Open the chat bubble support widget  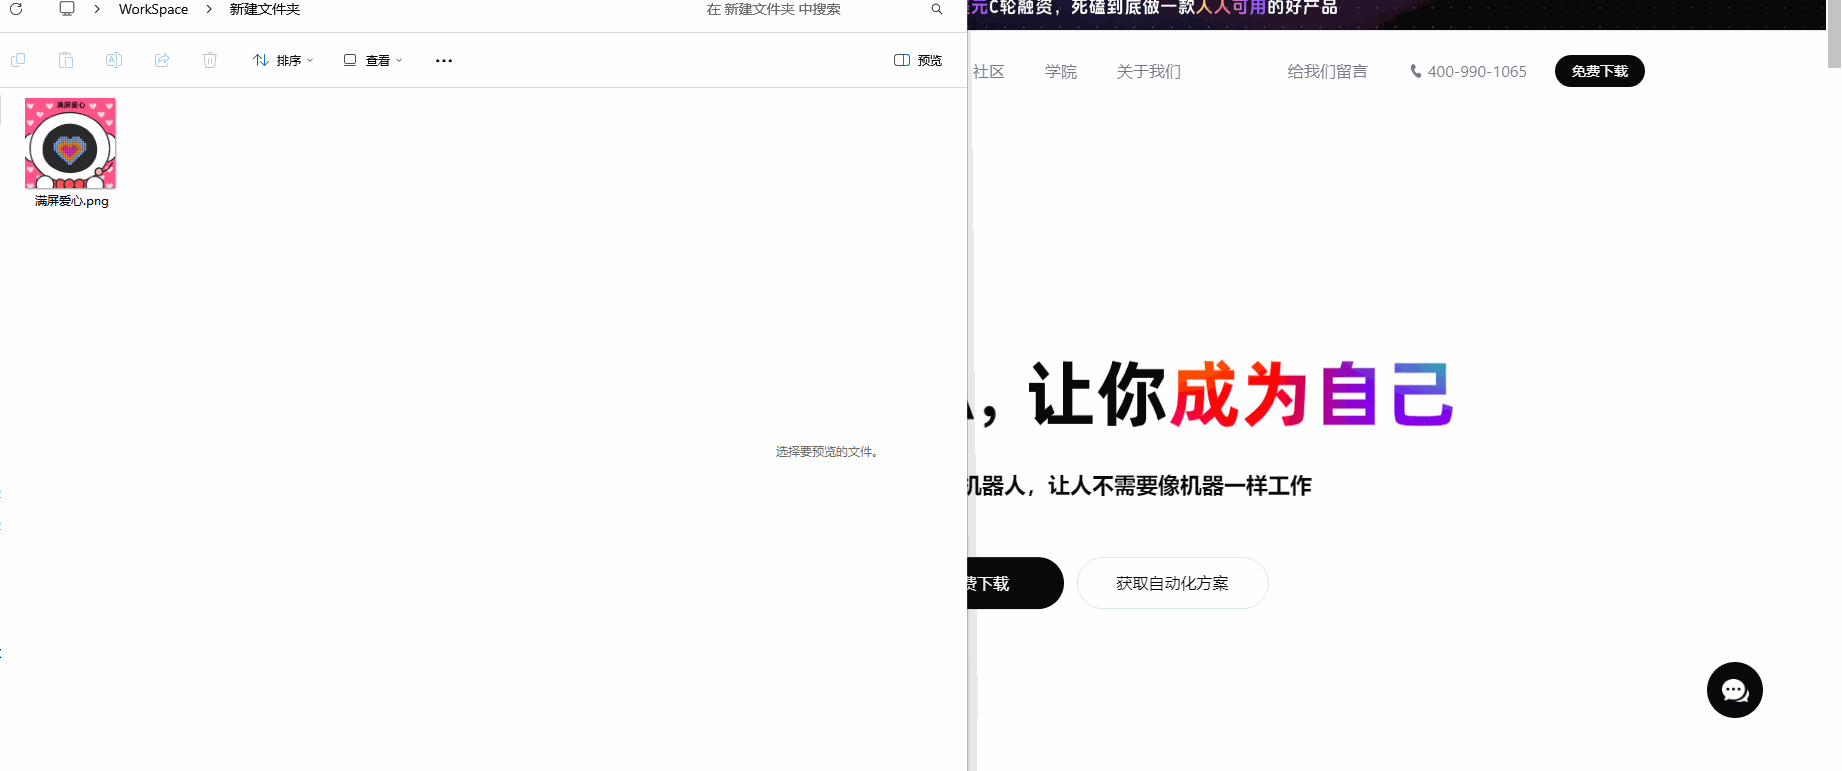[x=1734, y=690]
